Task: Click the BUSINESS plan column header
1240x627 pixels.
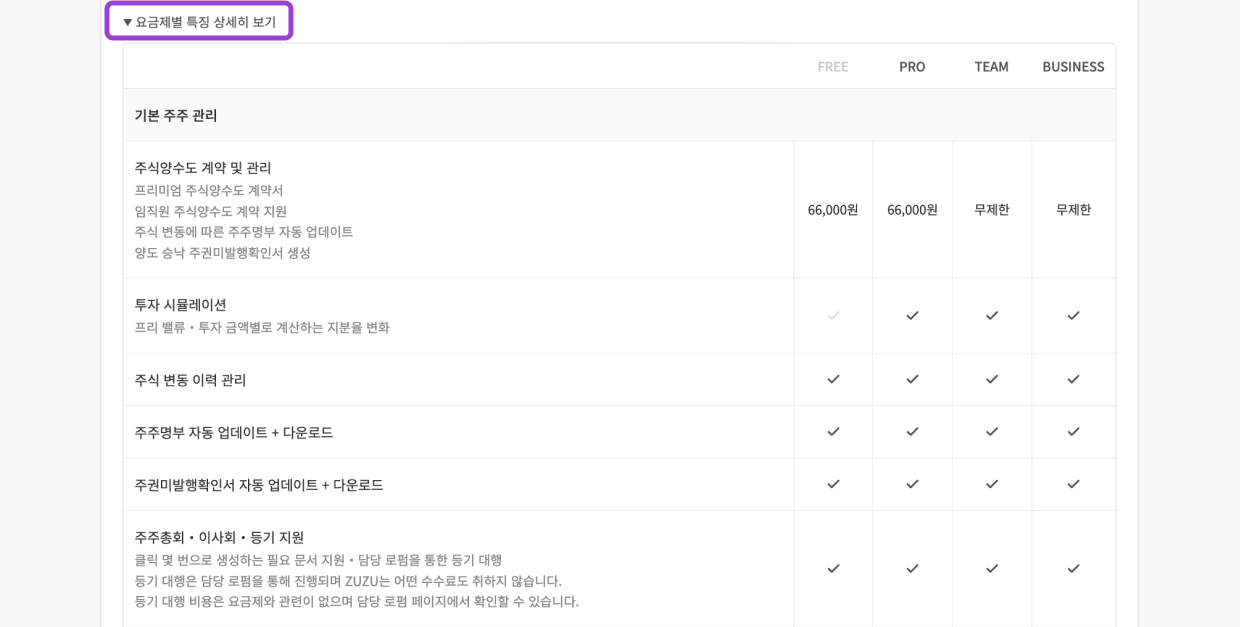Action: (x=1073, y=66)
